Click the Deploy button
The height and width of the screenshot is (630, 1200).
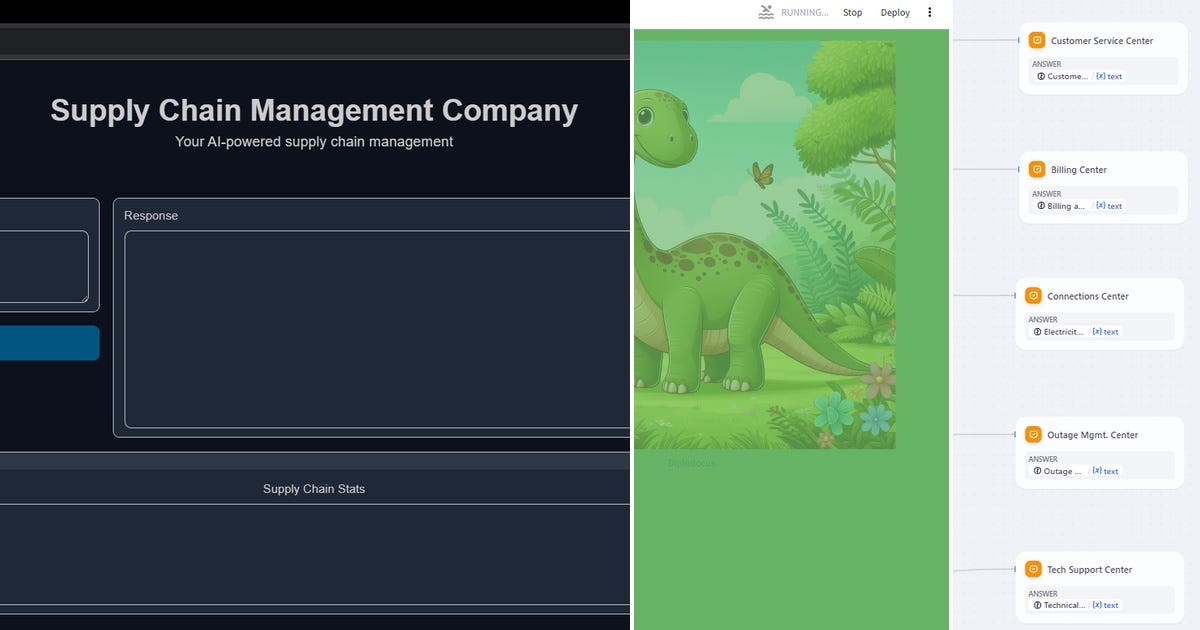[x=894, y=12]
